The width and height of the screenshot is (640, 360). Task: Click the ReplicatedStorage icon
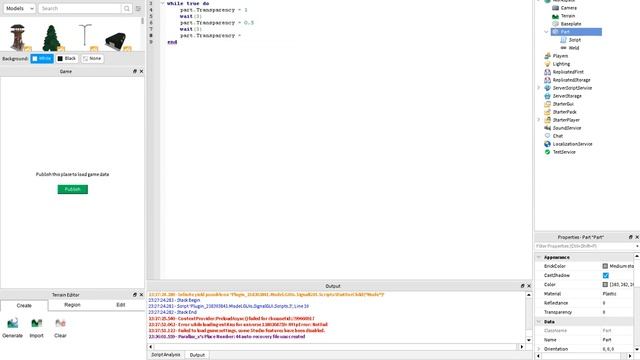[547, 80]
